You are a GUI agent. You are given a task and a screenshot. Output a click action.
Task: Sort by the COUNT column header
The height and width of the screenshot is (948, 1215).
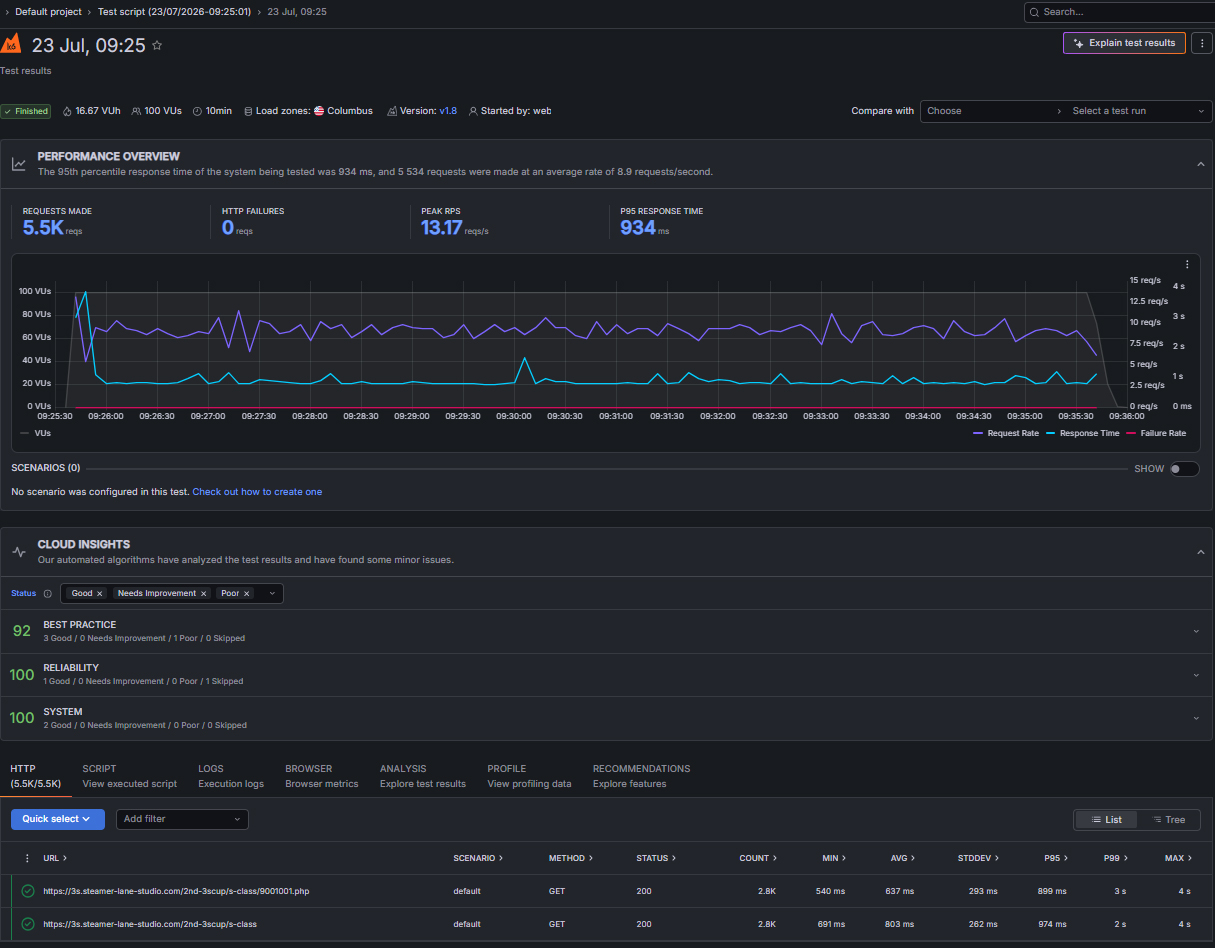tap(758, 858)
